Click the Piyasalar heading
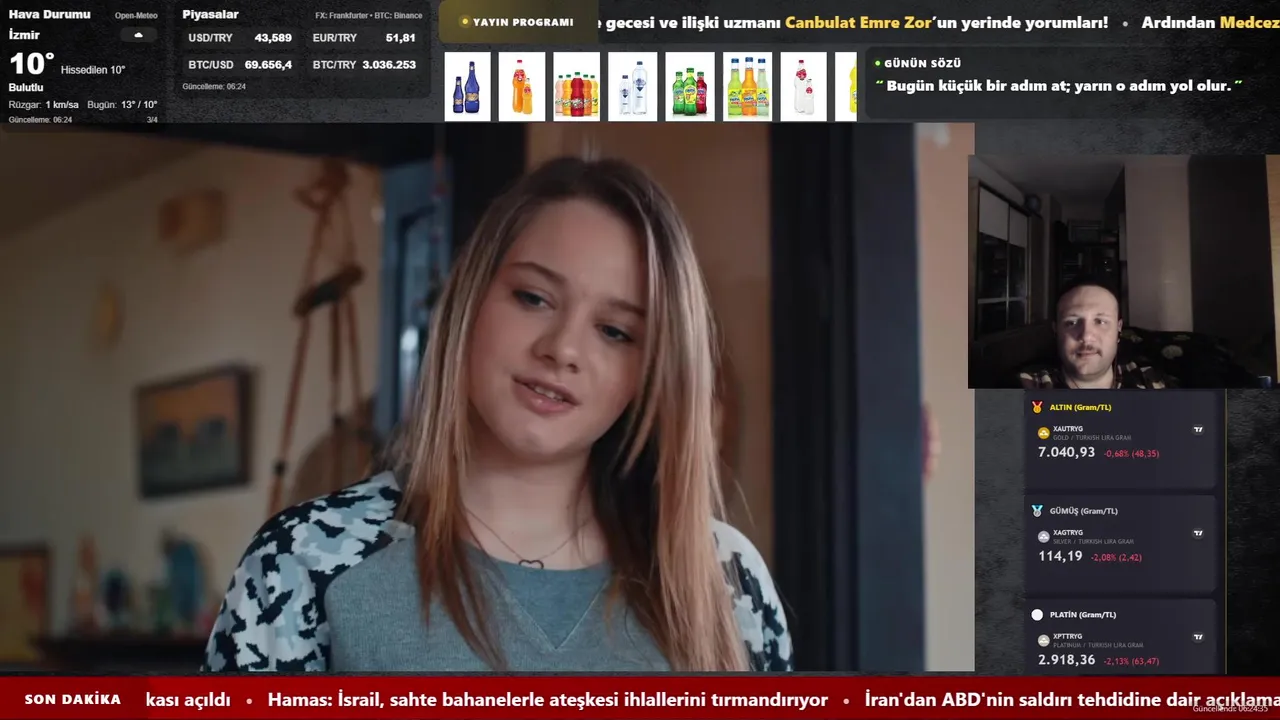 210,15
